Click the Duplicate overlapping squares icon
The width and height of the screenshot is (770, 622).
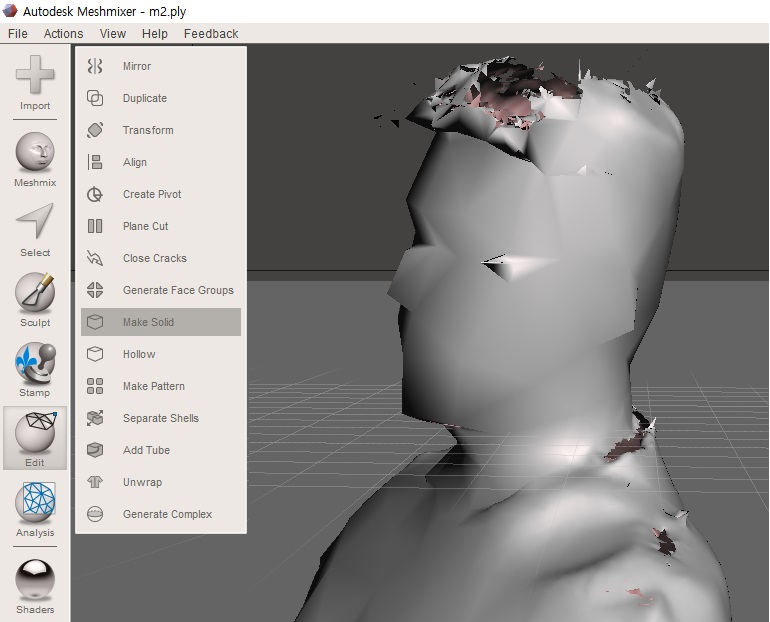[x=95, y=98]
